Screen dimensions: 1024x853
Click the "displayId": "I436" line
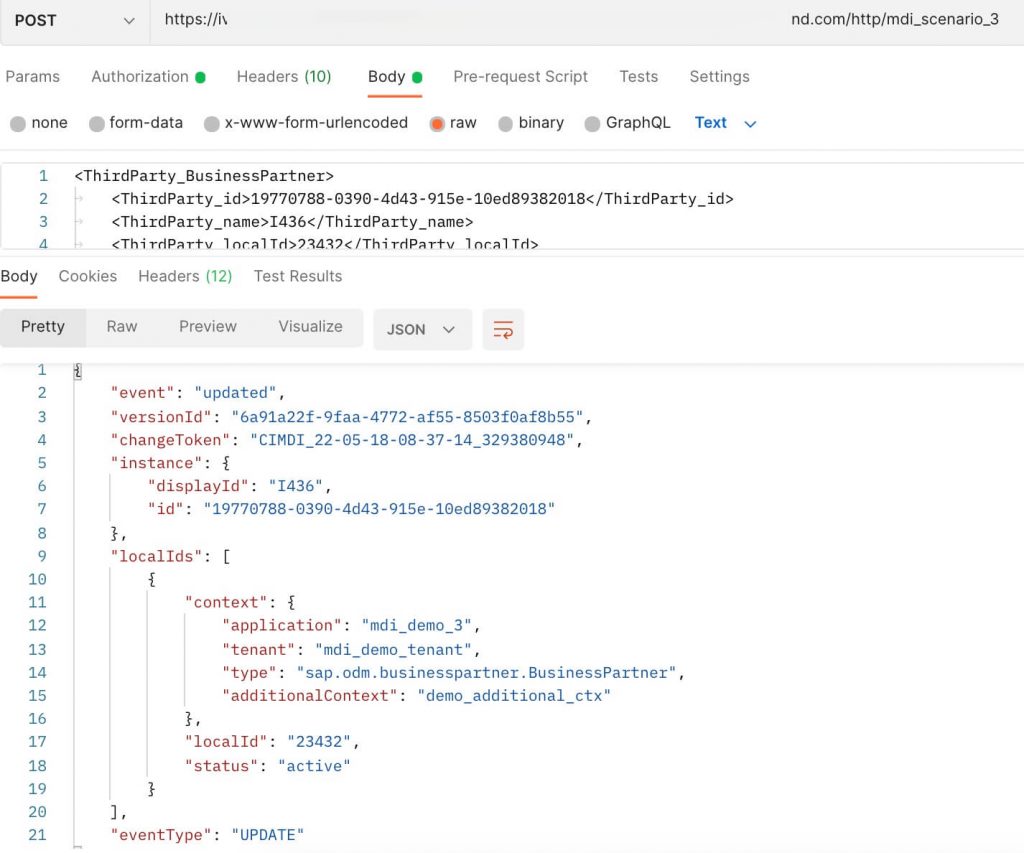pos(240,486)
